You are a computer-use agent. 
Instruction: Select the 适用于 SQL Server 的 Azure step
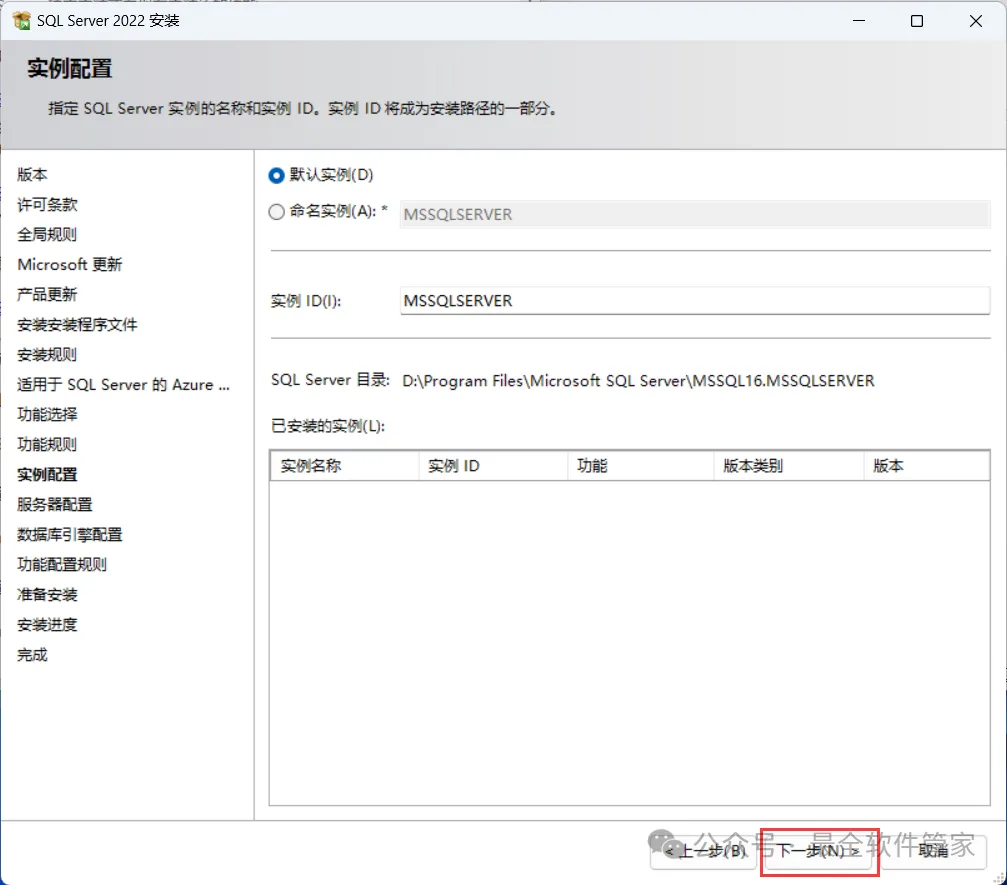[123, 385]
